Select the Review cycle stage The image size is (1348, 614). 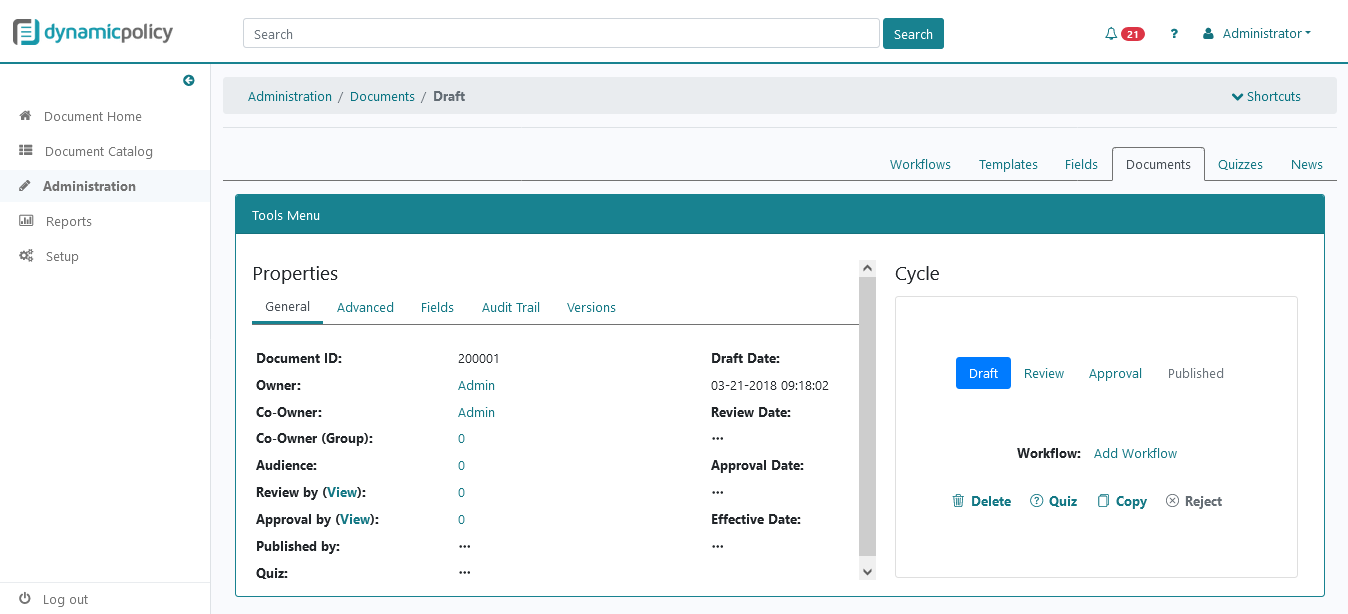pyautogui.click(x=1044, y=373)
